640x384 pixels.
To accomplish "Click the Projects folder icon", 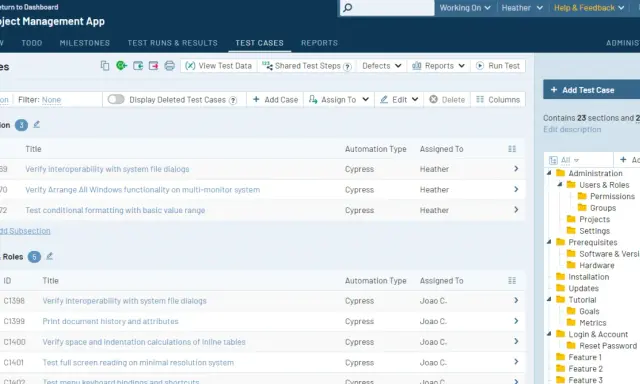I will pos(571,219).
